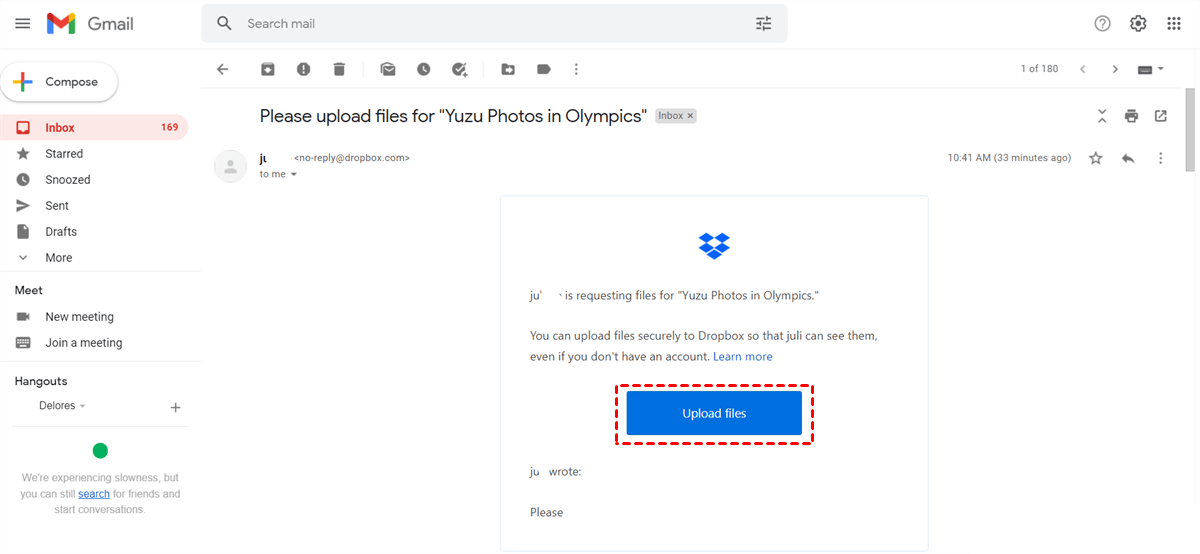Screen dimensions: 1200x554
Task: Print the email using the printer icon
Action: pyautogui.click(x=1131, y=116)
